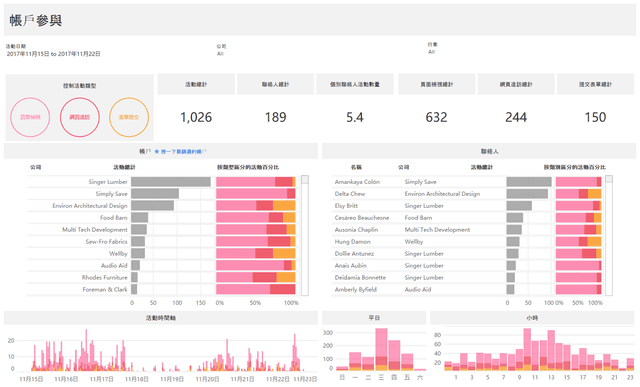Click the accounts table scrollbar
The width and height of the screenshot is (640, 387).
click(x=304, y=236)
